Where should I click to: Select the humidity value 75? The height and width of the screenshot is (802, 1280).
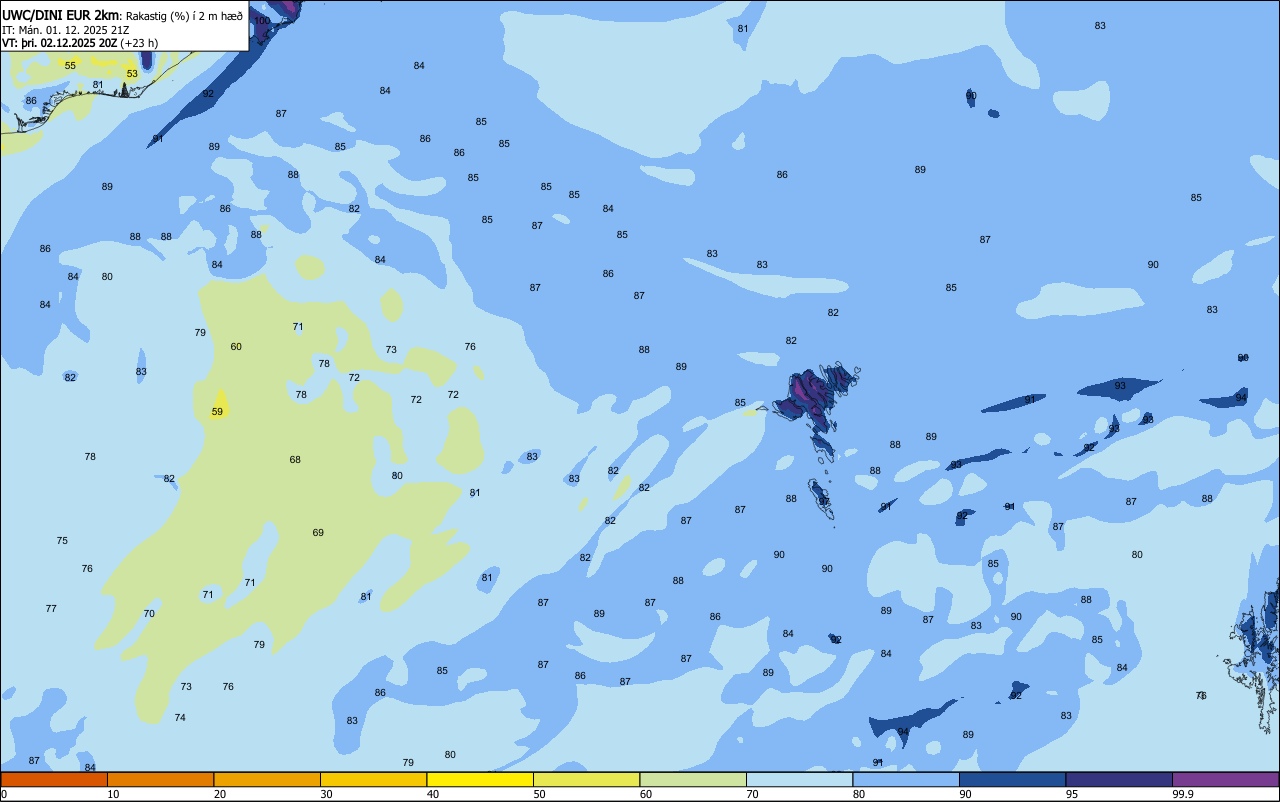[x=62, y=541]
